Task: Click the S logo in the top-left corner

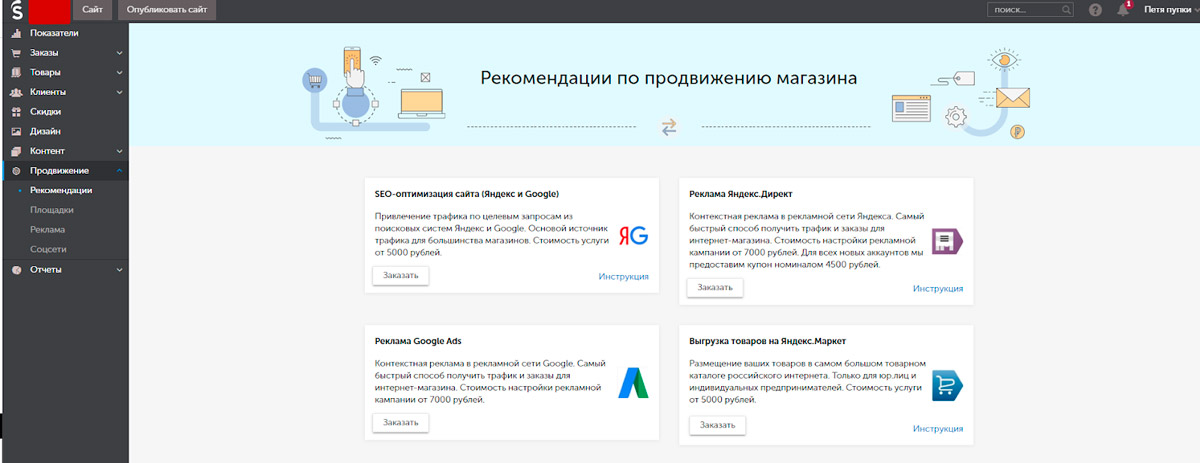Action: point(15,11)
